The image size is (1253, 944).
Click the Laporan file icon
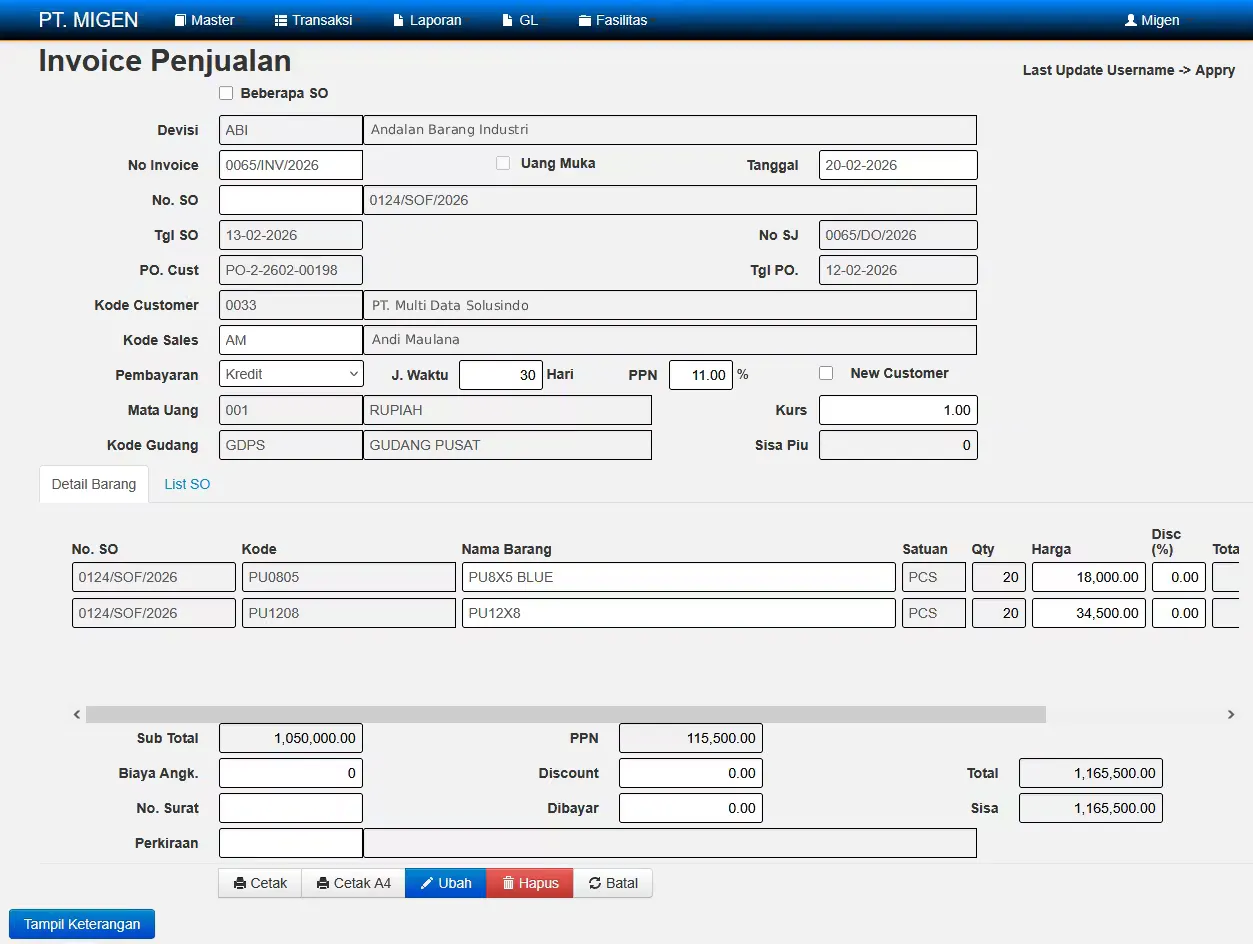click(399, 20)
